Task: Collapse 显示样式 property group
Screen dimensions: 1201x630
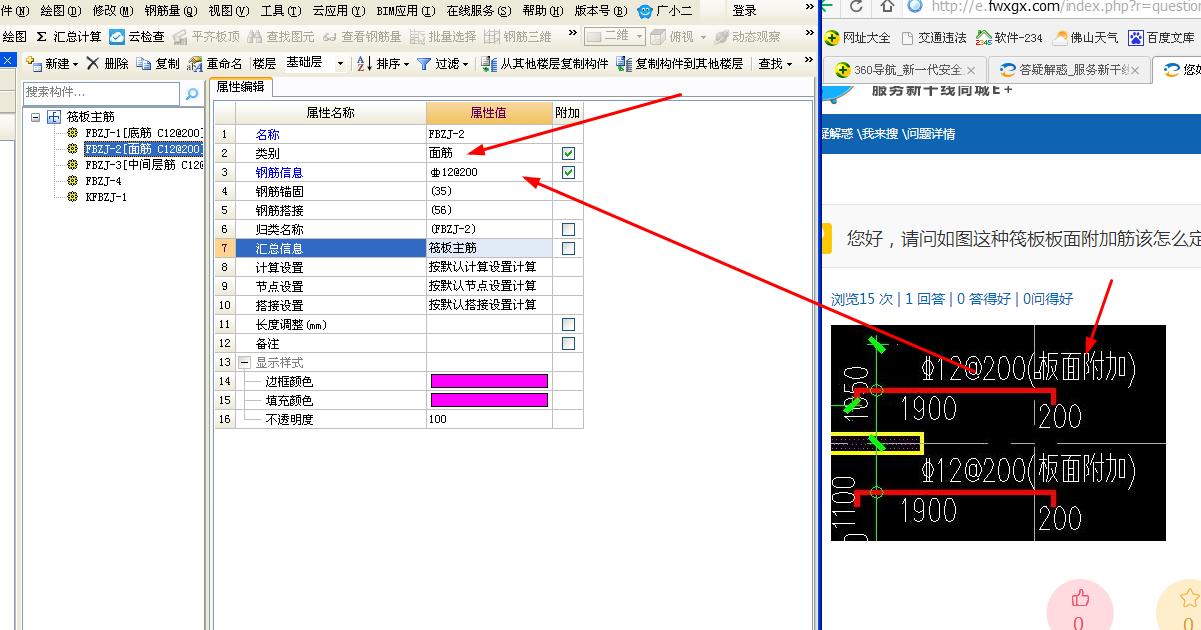Action: tap(244, 362)
